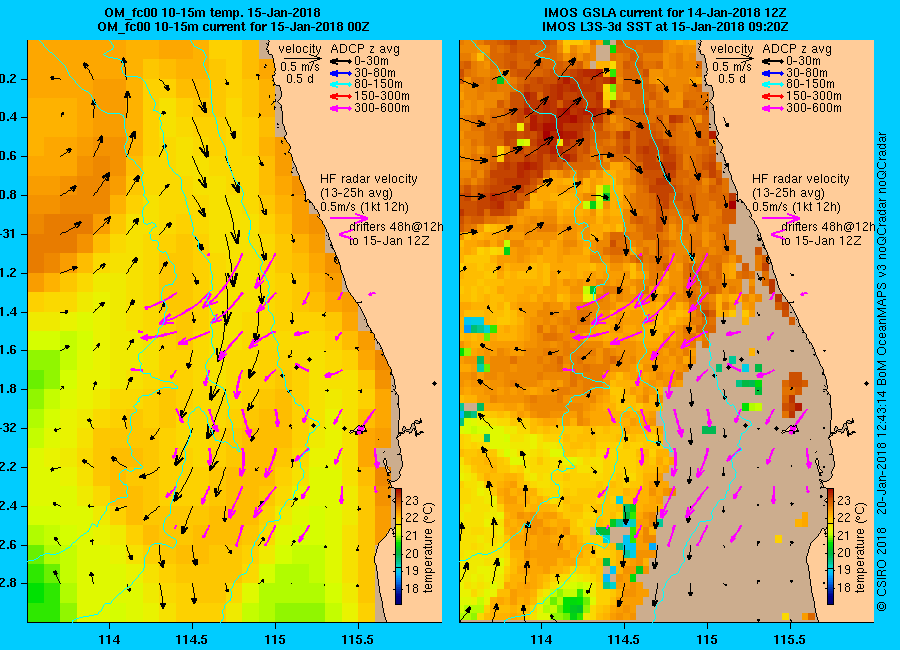This screenshot has width=900, height=650.
Task: Click 'HF radar velocity' label in left map
Action: pos(368,179)
